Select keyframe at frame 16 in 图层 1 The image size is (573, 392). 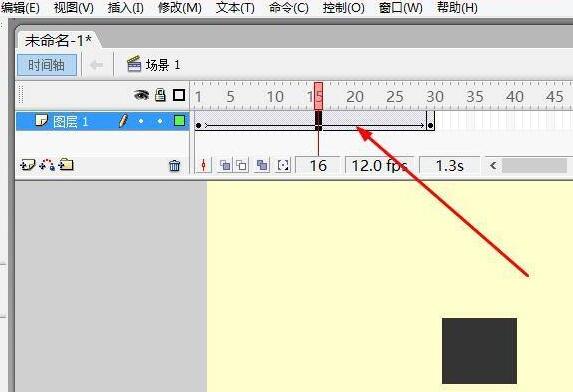click(318, 121)
